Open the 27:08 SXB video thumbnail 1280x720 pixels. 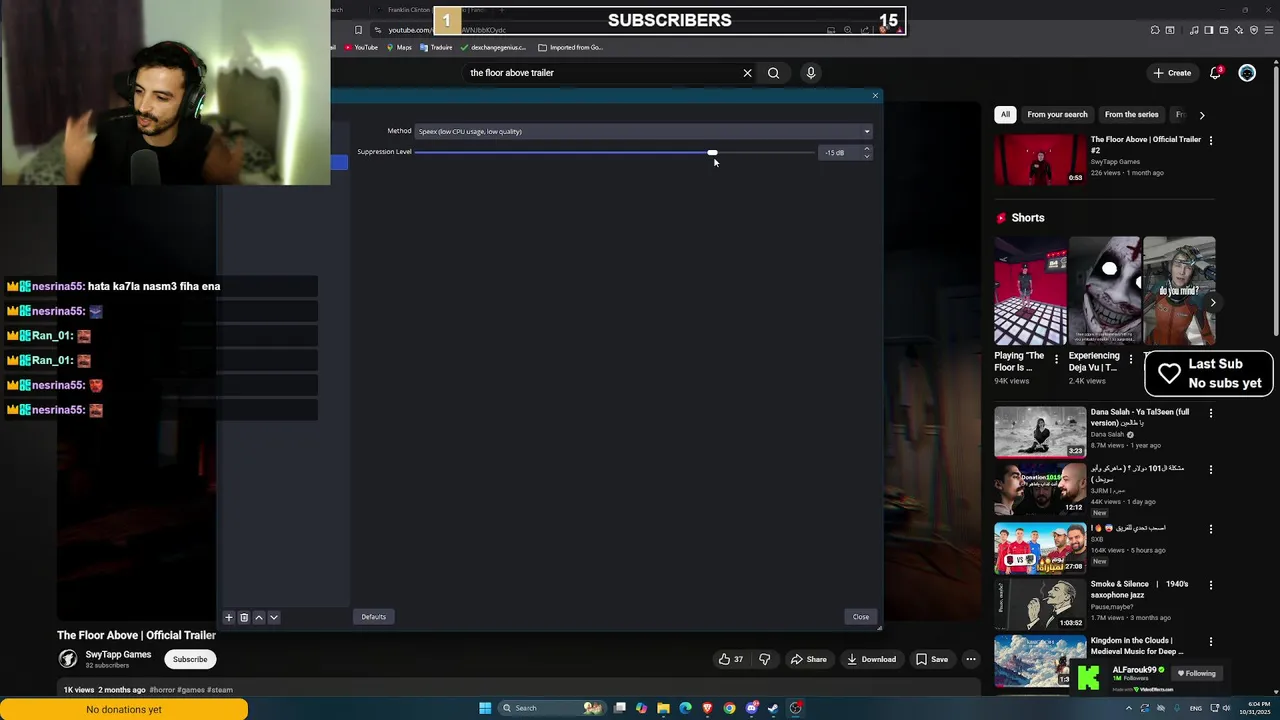point(1040,546)
